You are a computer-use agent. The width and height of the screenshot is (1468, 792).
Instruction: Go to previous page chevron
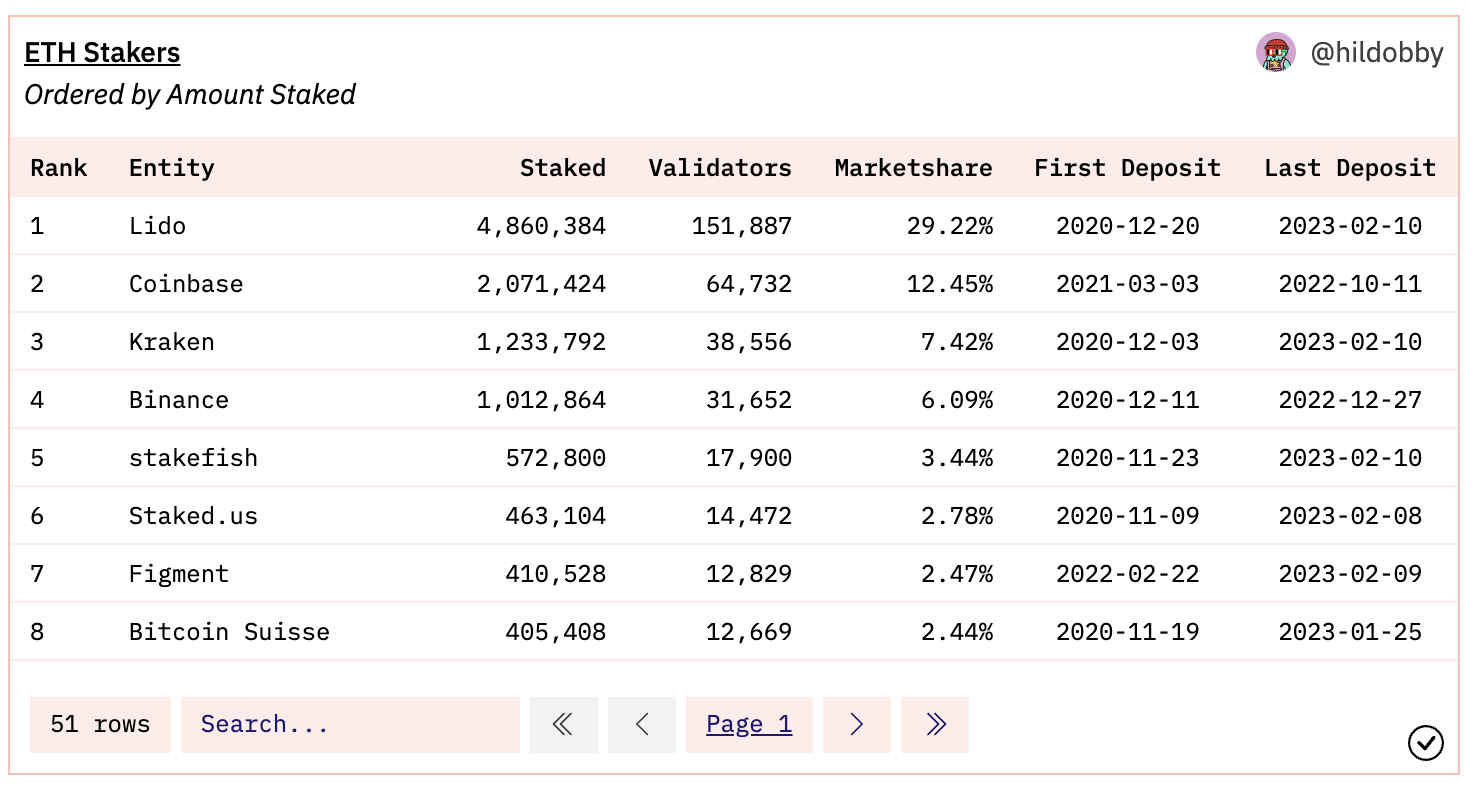pos(642,724)
